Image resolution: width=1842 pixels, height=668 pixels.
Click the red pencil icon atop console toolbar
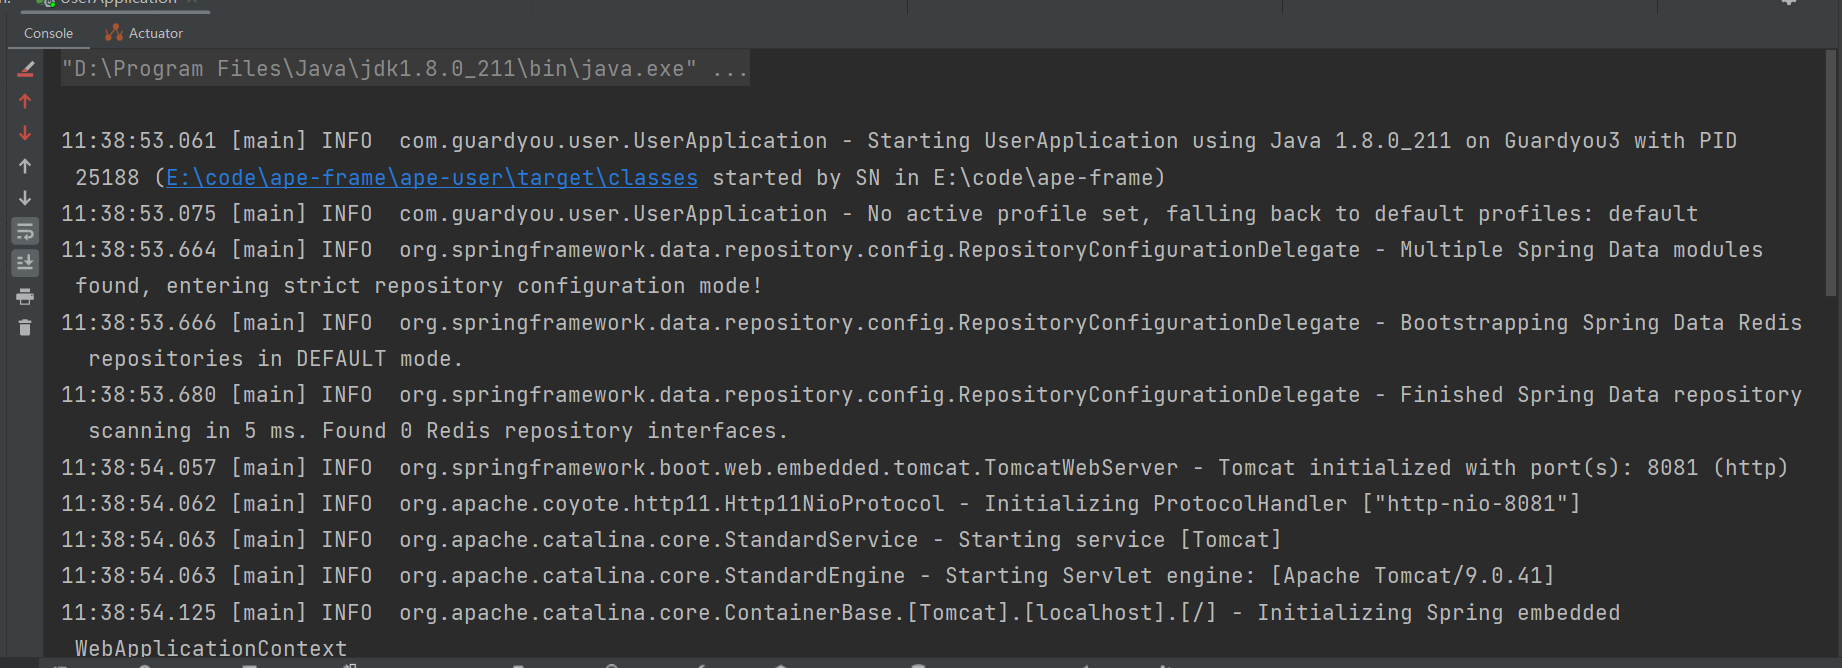[26, 69]
